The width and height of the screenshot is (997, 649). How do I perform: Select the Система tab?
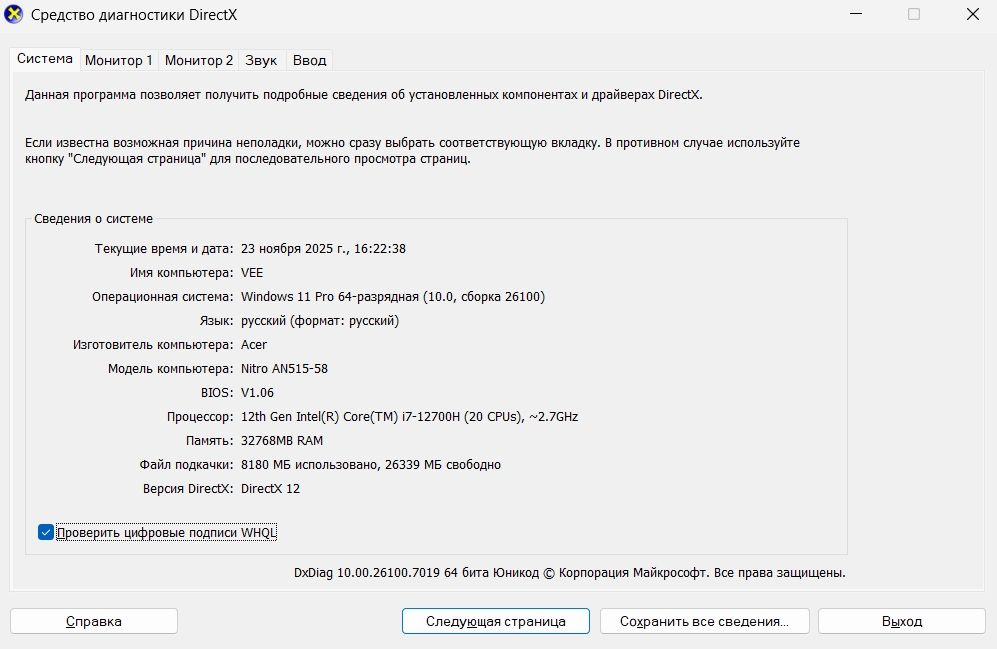[45, 59]
